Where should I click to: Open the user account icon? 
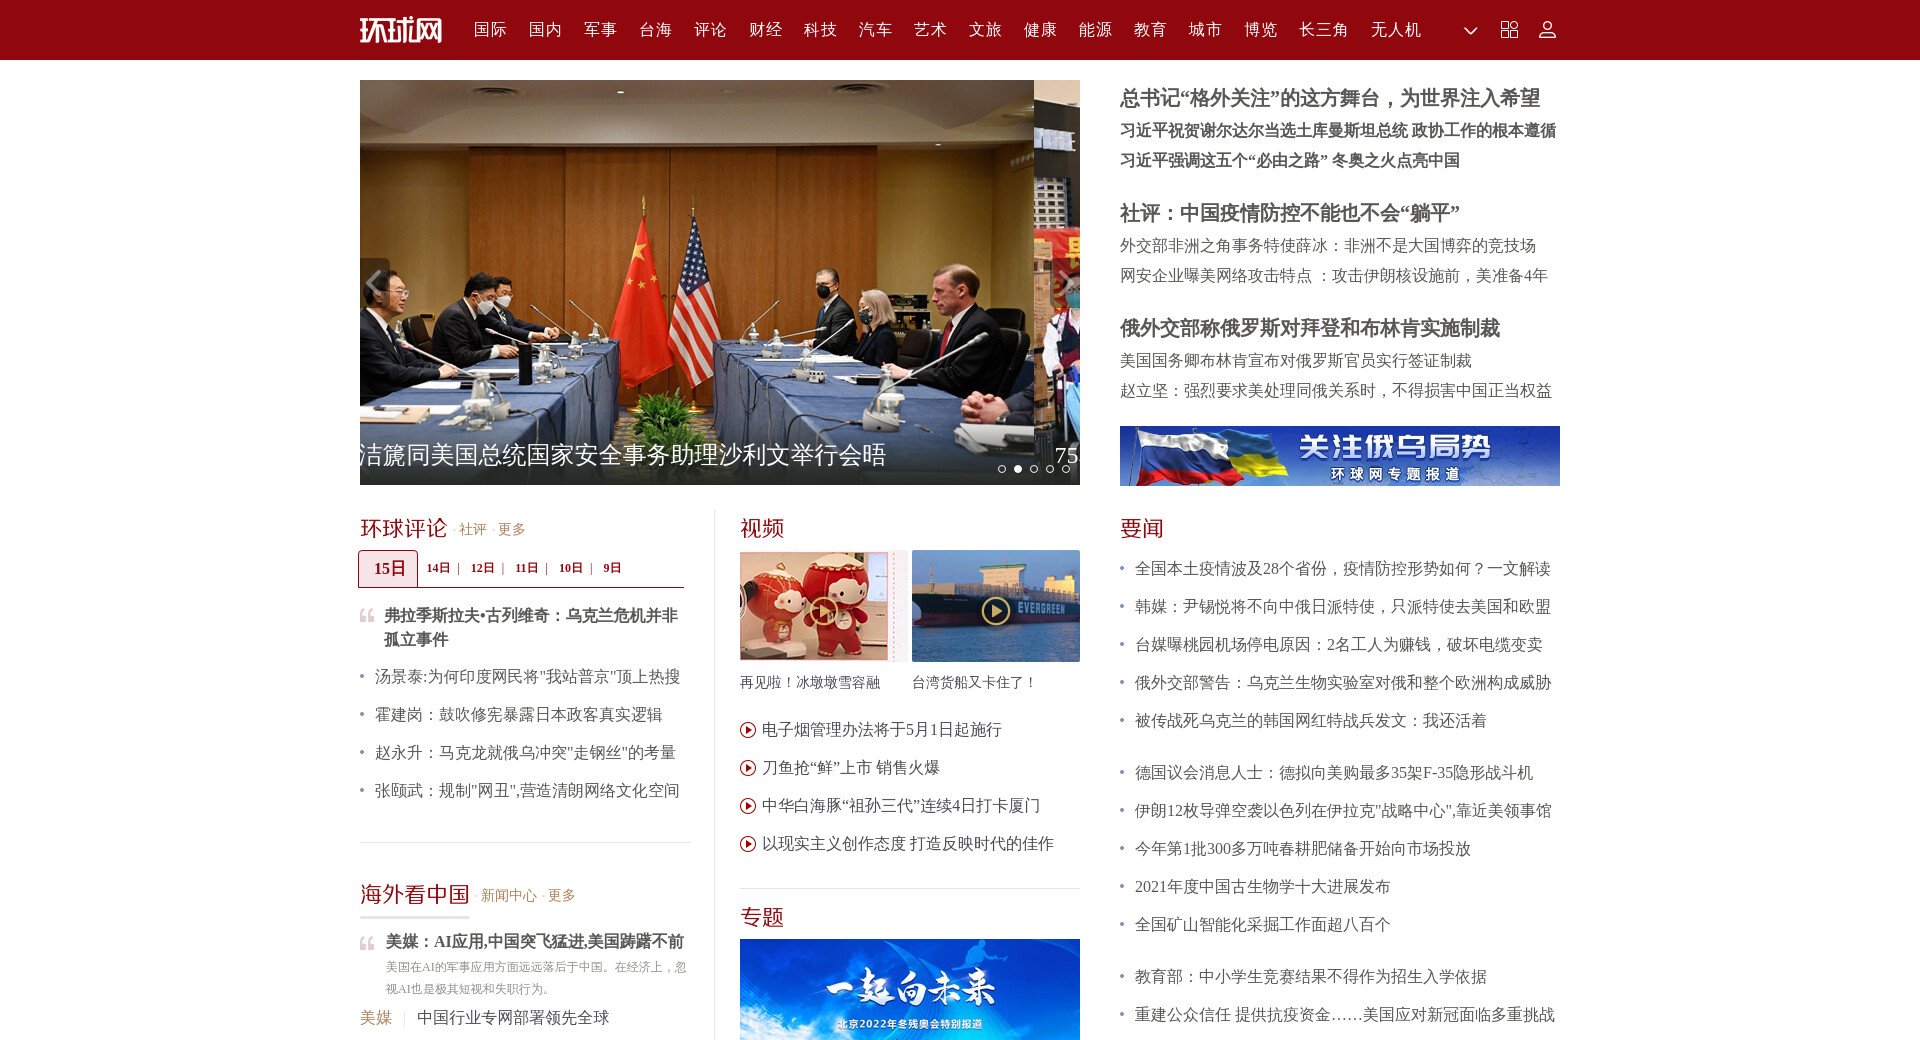click(x=1547, y=30)
